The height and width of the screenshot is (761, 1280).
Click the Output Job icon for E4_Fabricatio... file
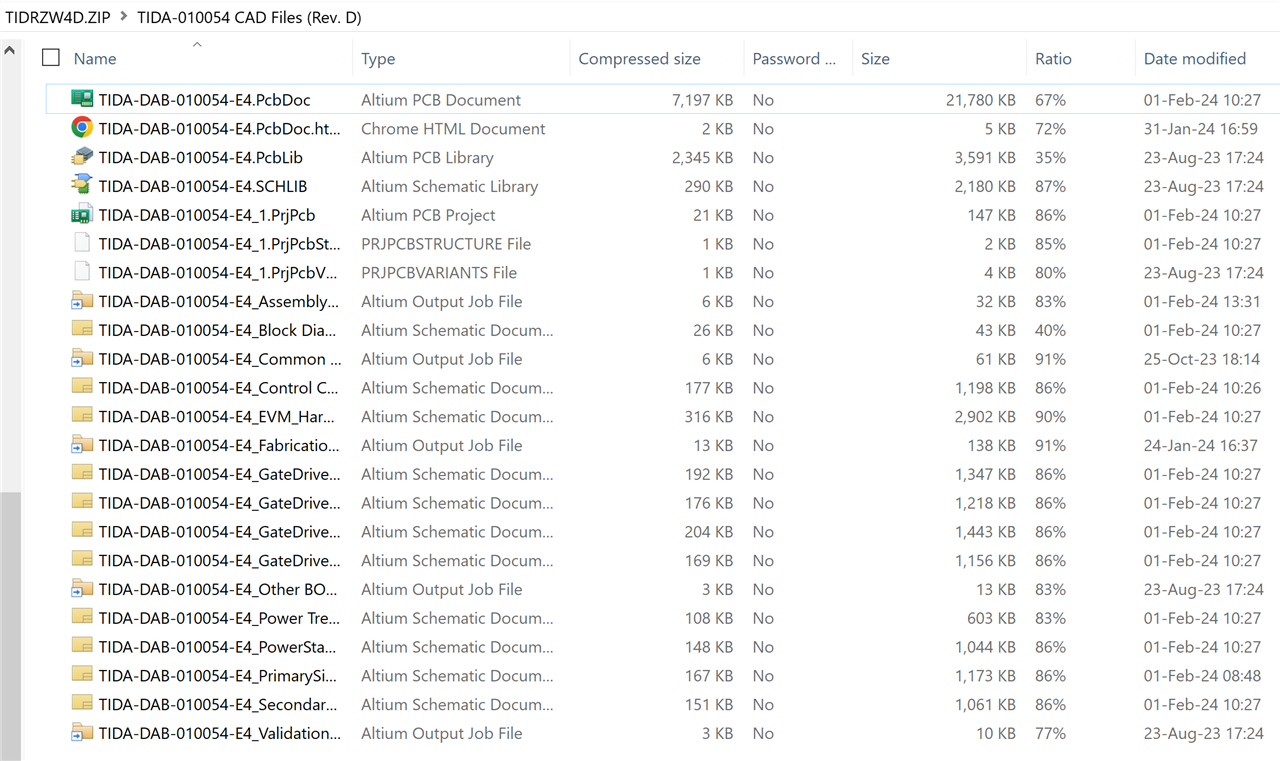click(x=82, y=445)
